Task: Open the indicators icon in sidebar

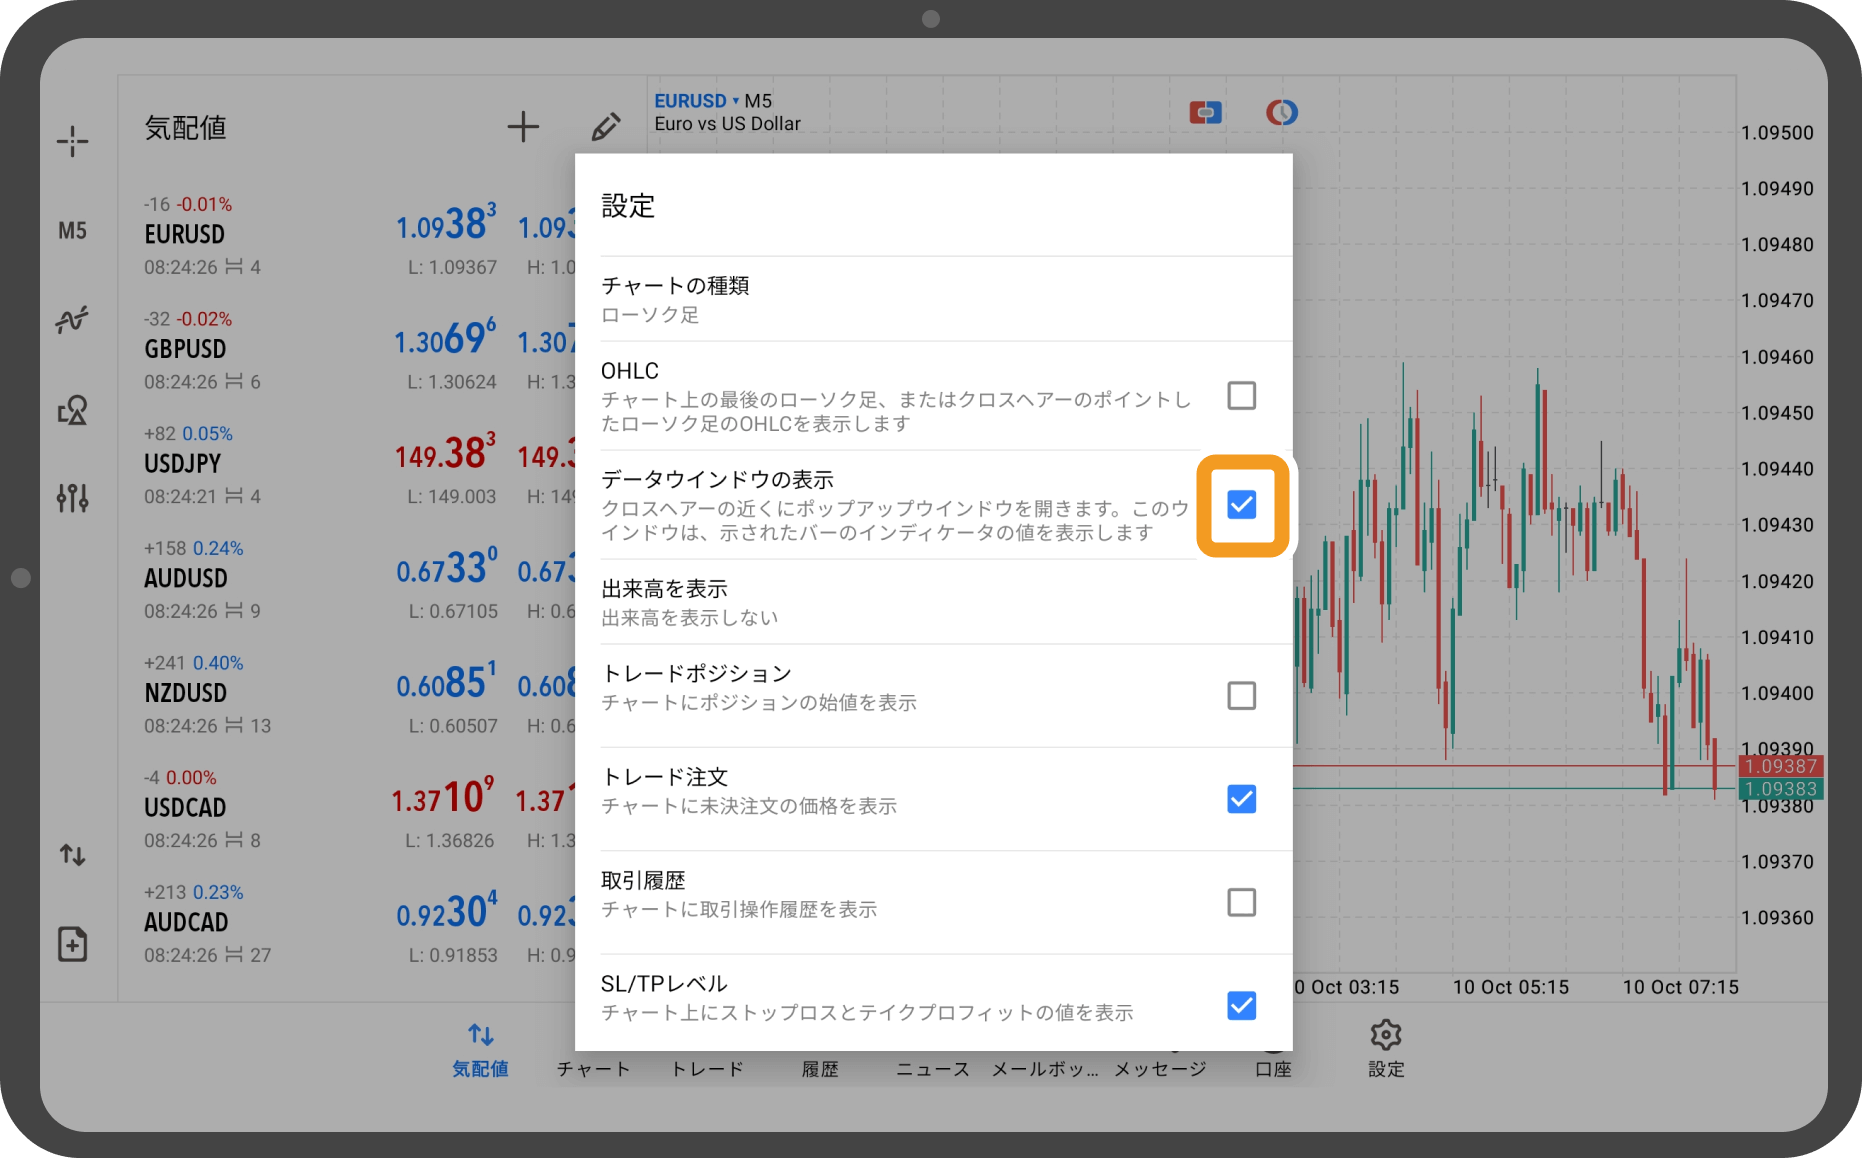Action: pos(72,320)
